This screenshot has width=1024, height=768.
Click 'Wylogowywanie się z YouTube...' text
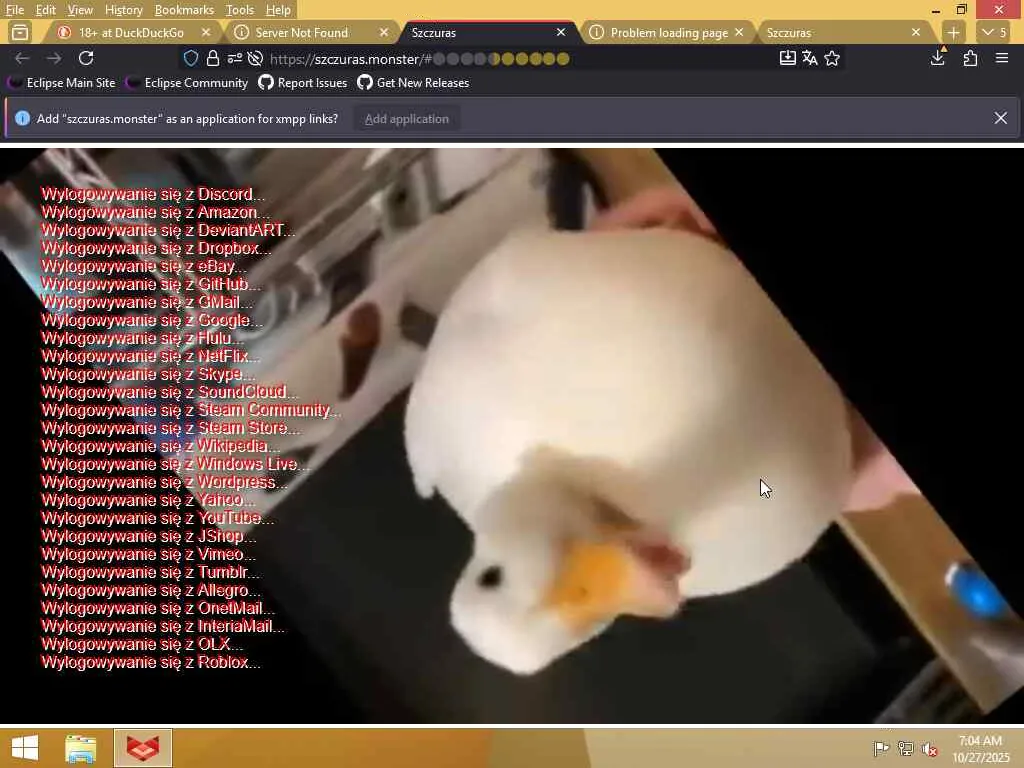157,518
